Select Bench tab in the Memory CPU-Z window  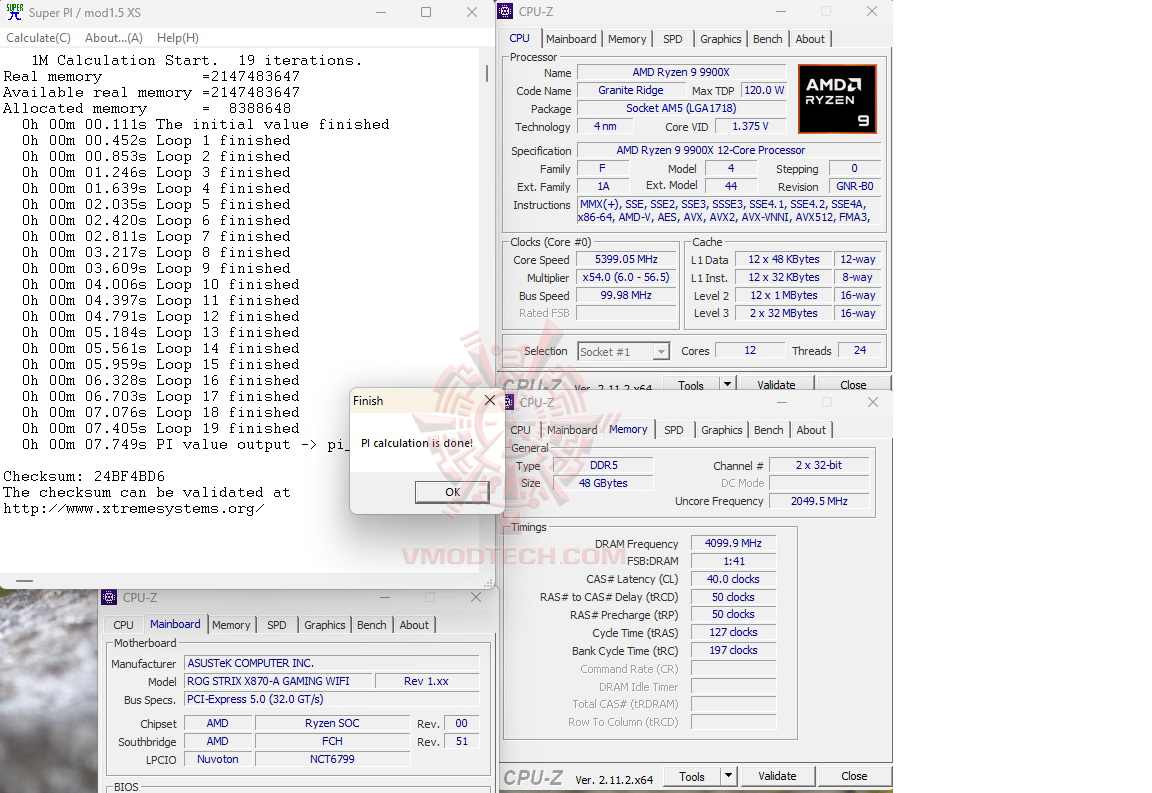768,430
